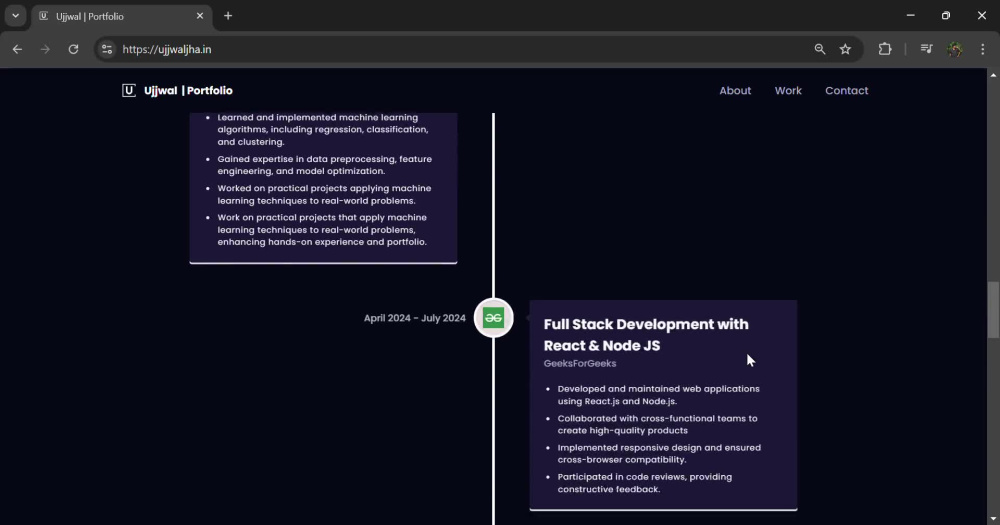1000x525 pixels.
Task: Click the browser back arrow
Action: [17, 49]
